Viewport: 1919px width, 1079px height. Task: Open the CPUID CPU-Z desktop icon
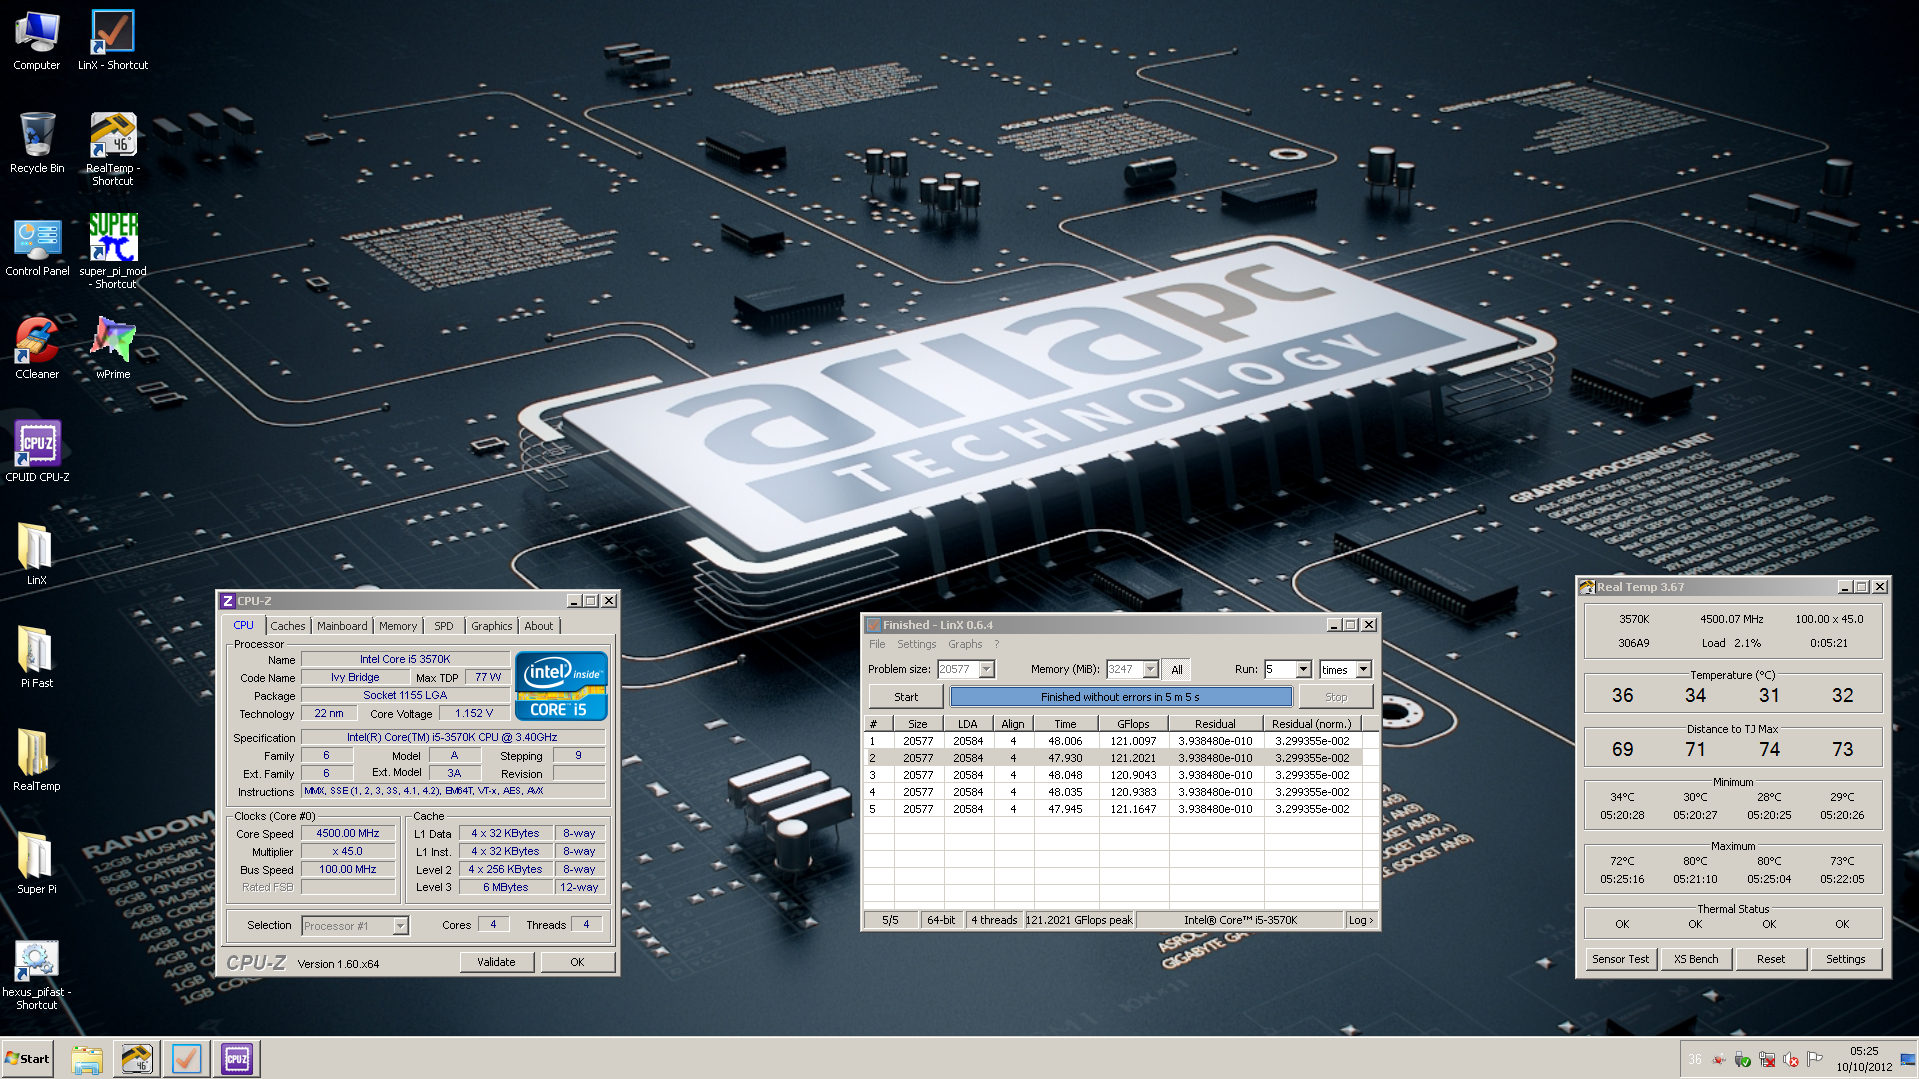click(x=37, y=446)
